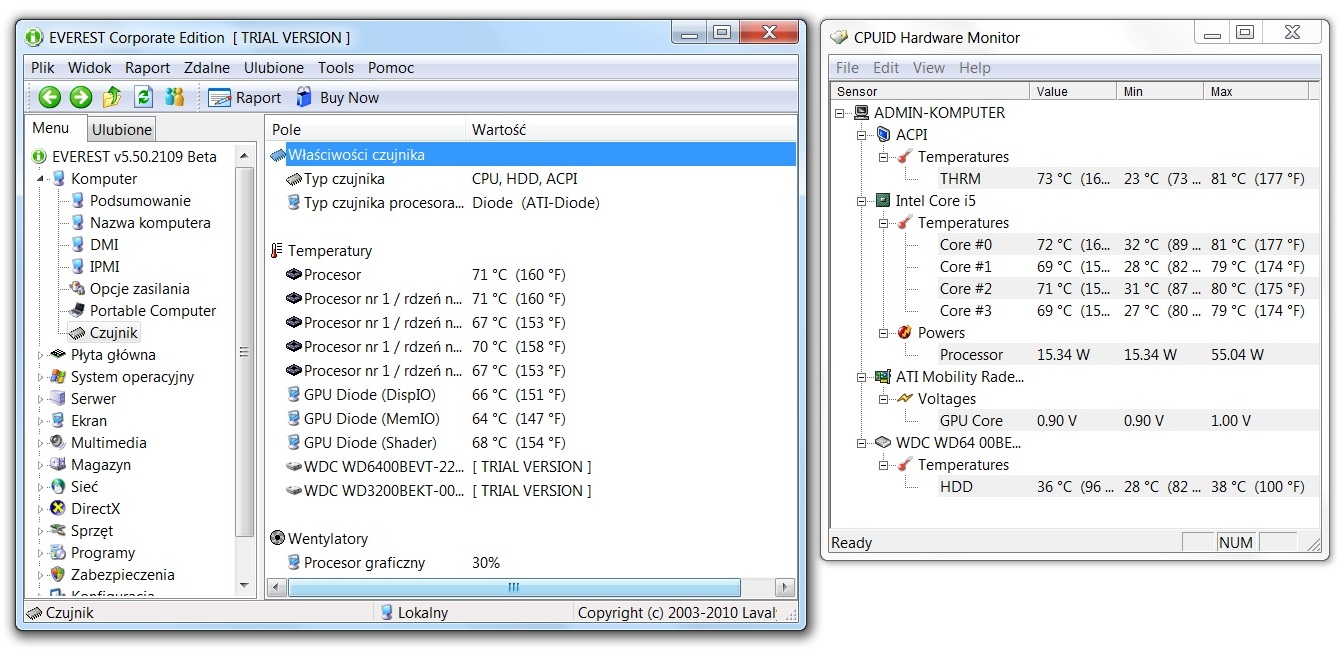Screen dimensions: 1341x651
Task: Open the Raport toolbar button
Action: (245, 97)
